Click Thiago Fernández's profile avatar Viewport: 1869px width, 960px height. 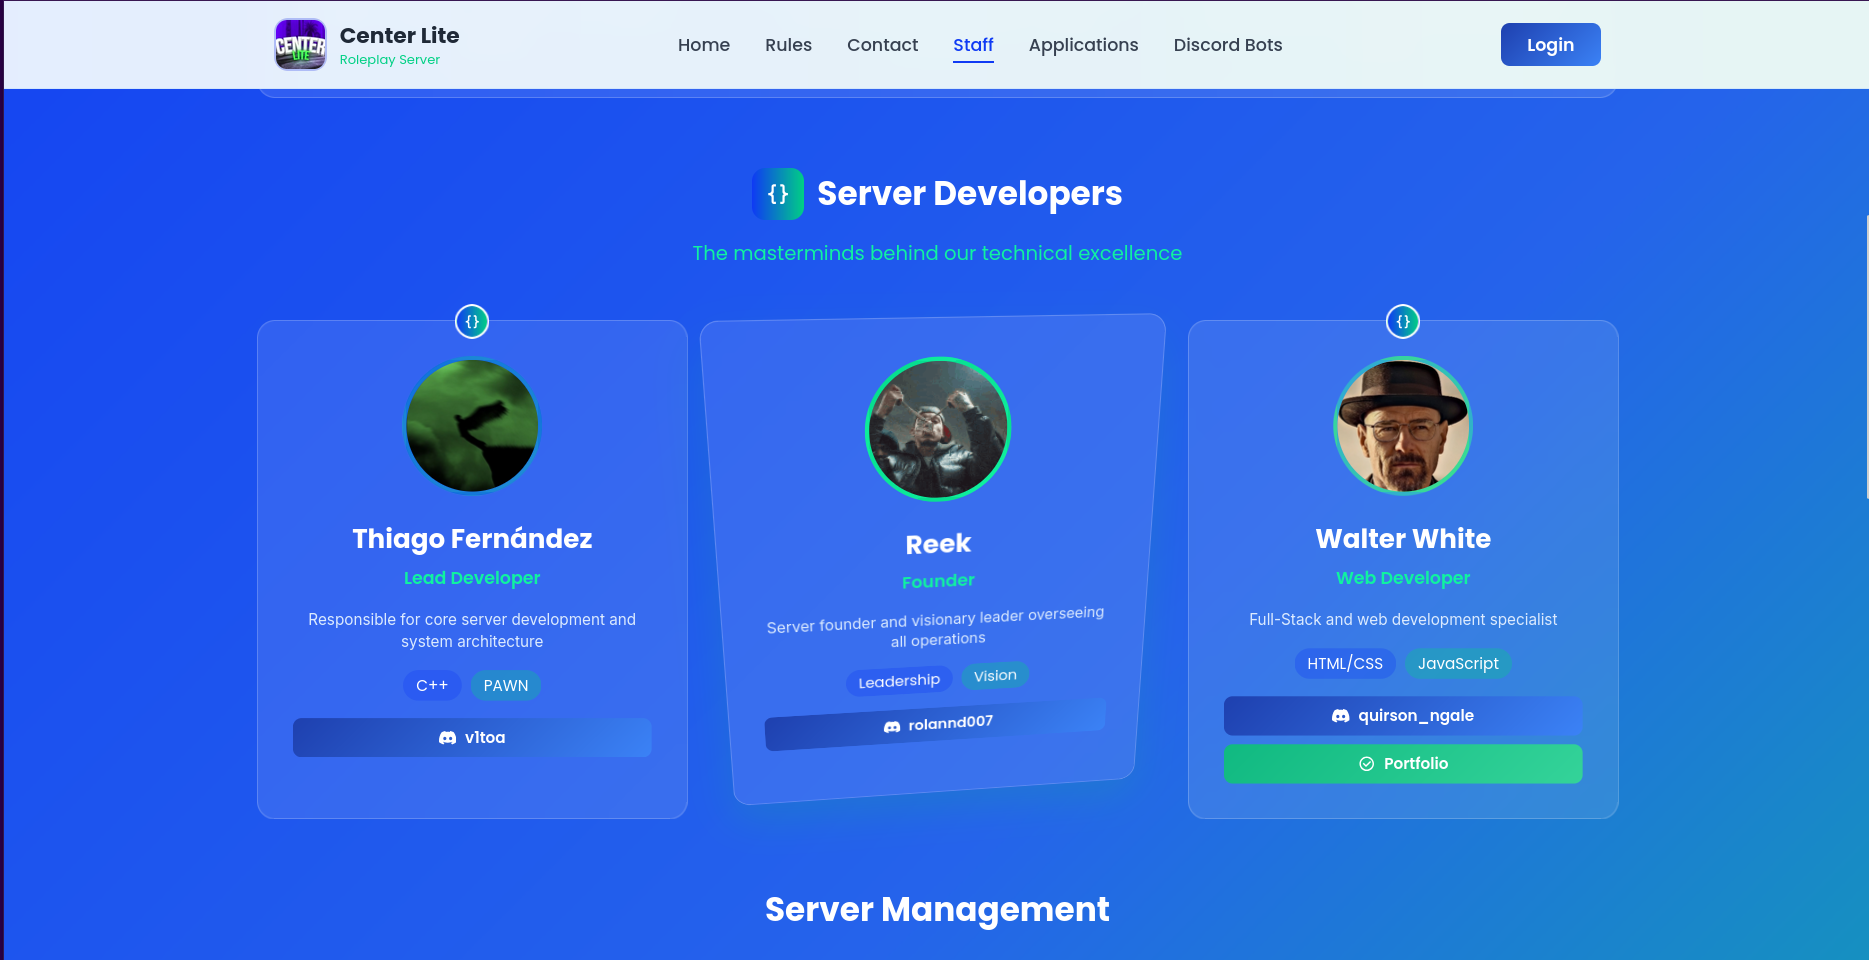click(472, 426)
